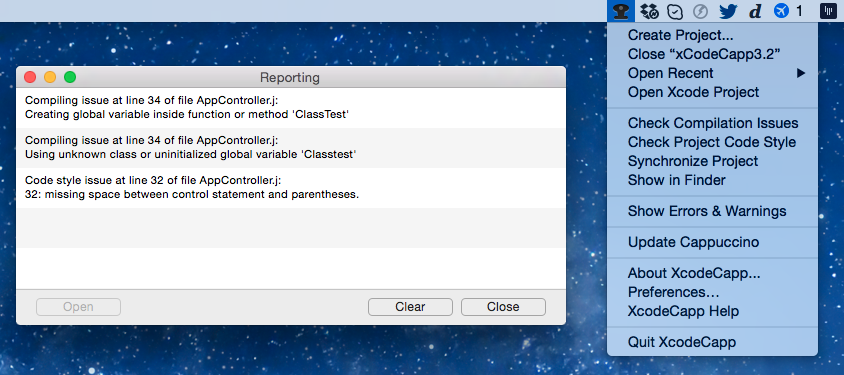Select the code style issue at line 32
This screenshot has height=375, width=844.
(291, 188)
